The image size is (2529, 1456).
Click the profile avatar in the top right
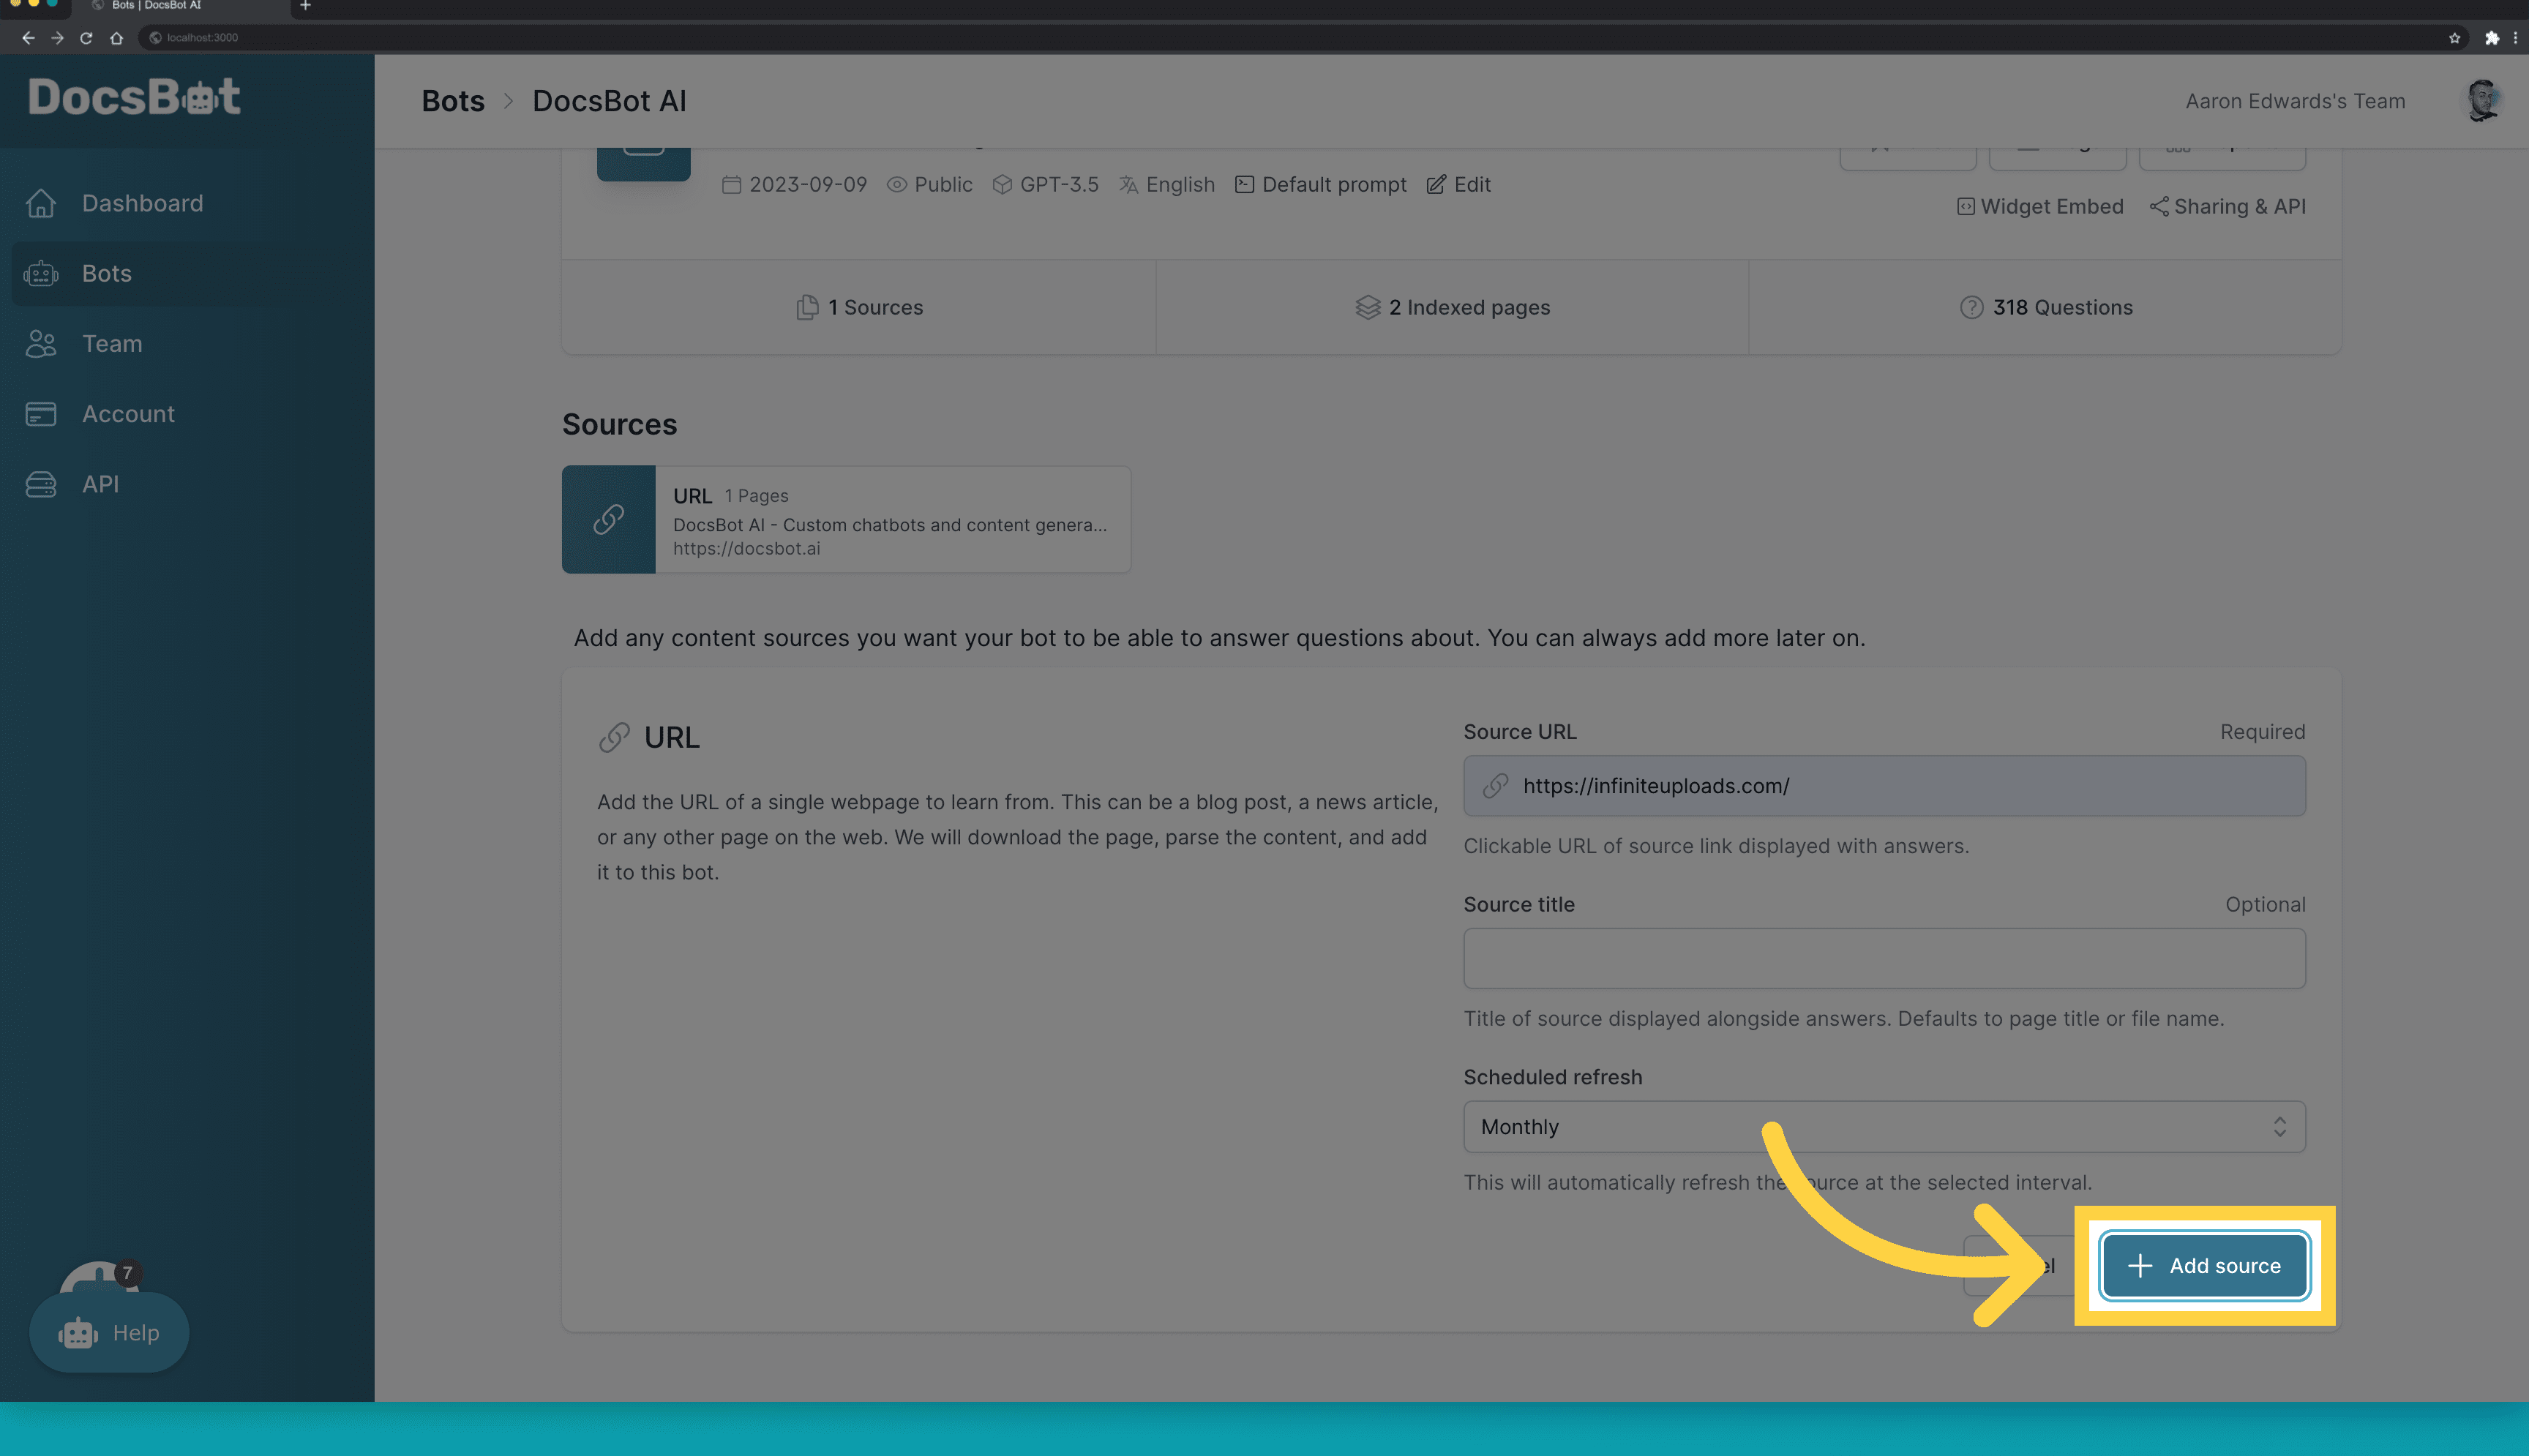tap(2487, 100)
